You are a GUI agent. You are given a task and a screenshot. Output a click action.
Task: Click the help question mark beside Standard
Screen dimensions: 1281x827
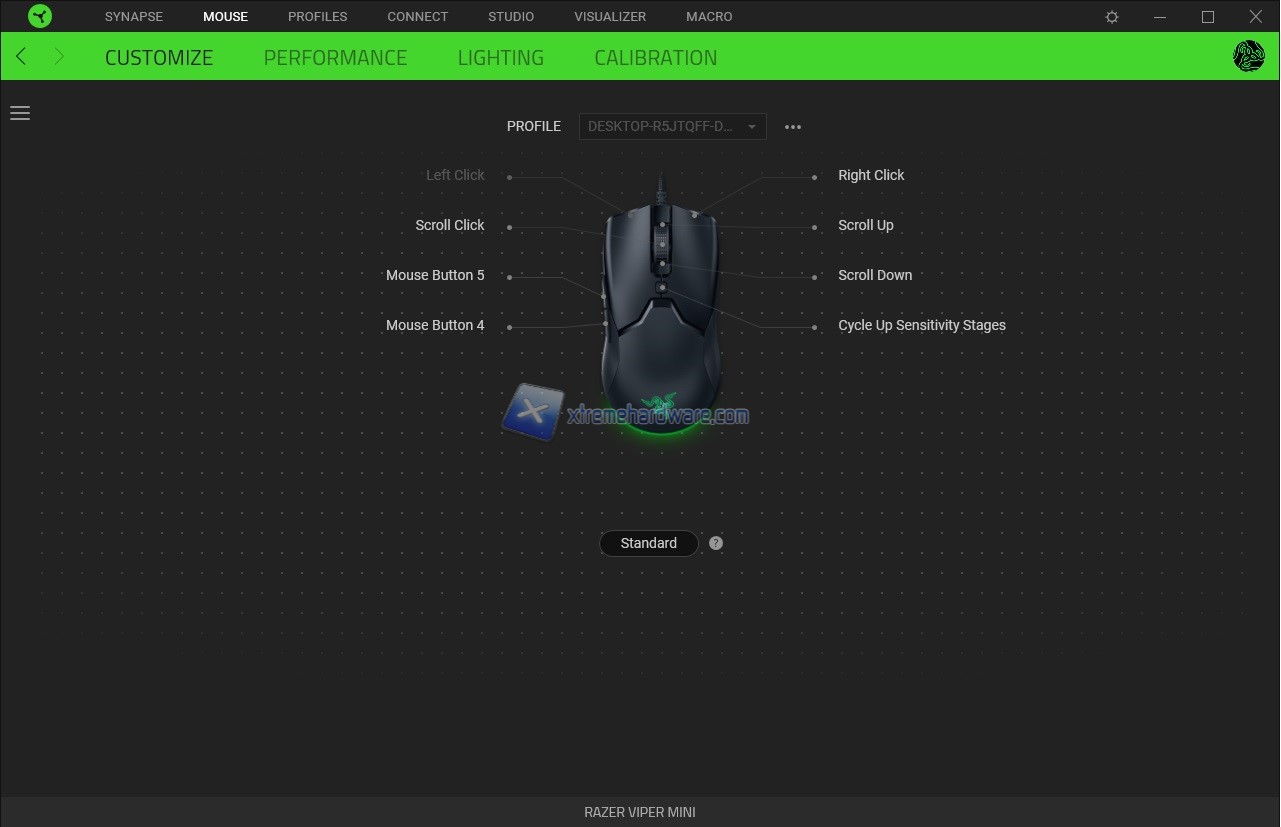pos(716,543)
